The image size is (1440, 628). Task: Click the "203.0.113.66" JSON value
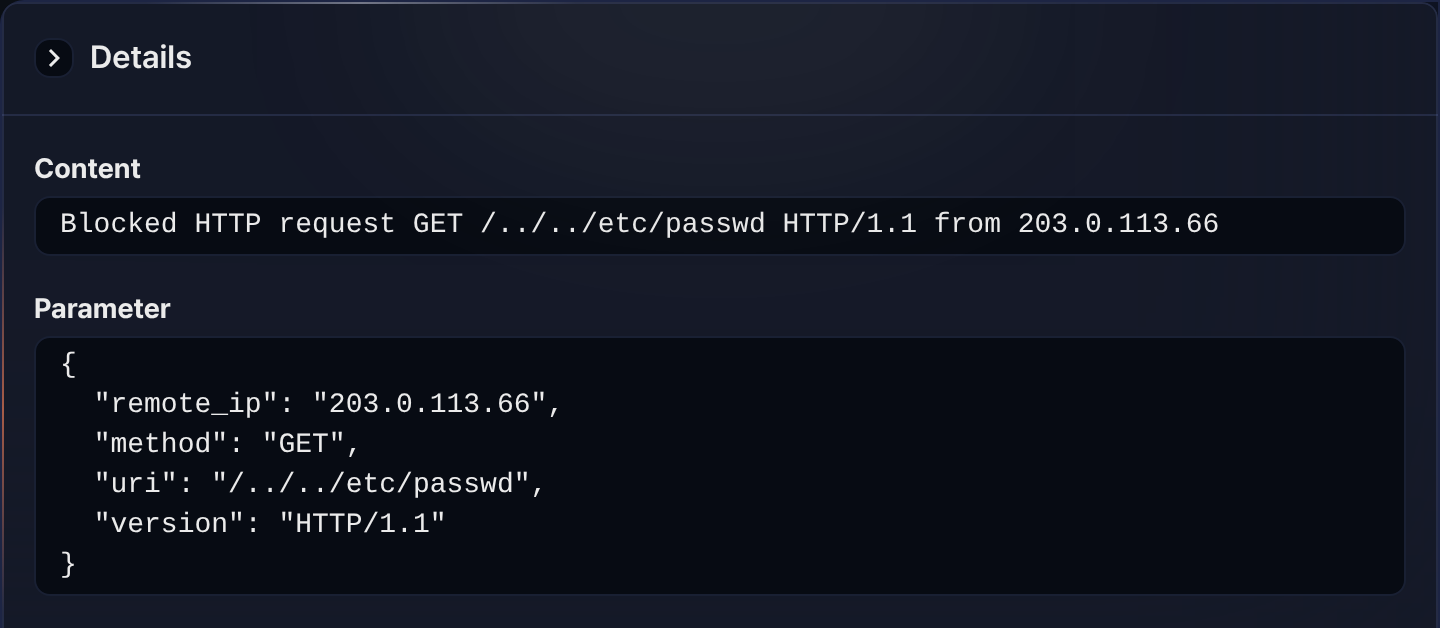click(x=430, y=404)
